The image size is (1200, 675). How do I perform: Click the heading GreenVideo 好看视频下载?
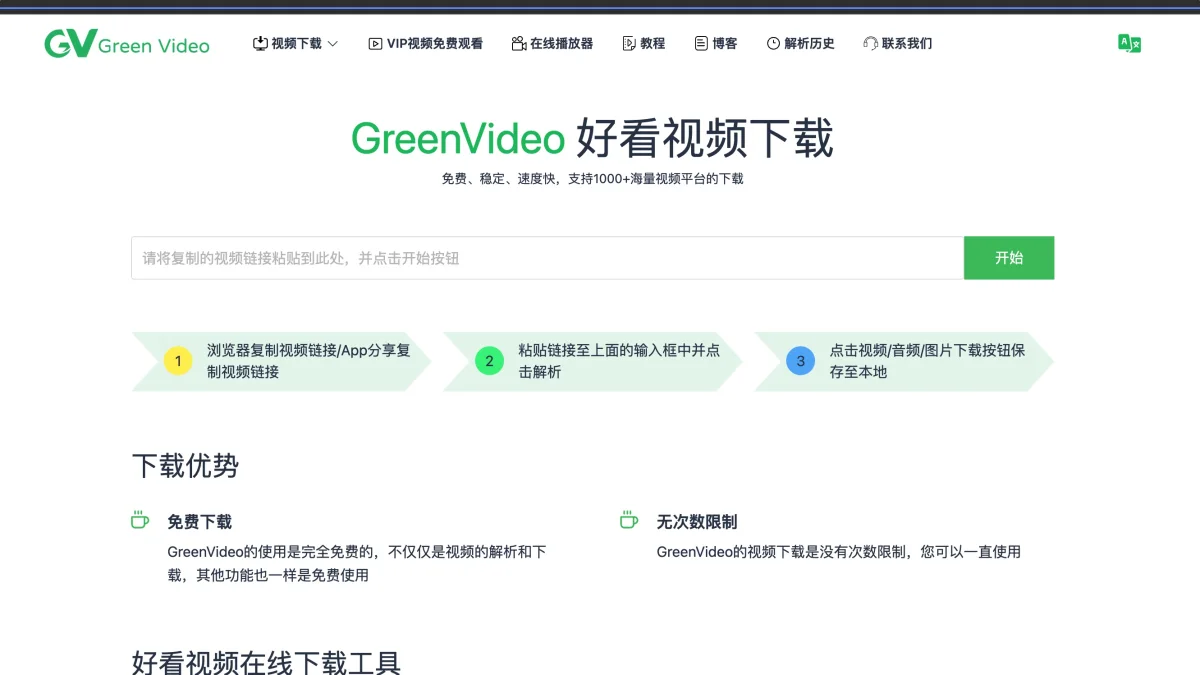click(x=592, y=139)
